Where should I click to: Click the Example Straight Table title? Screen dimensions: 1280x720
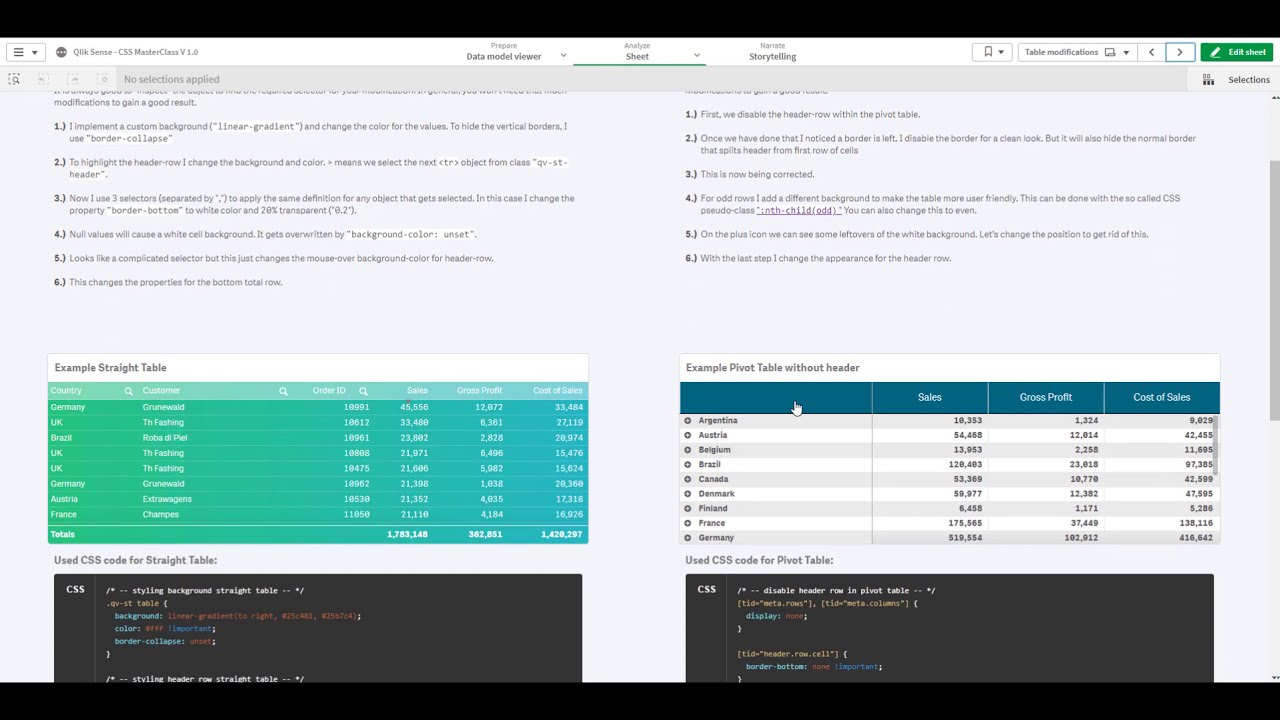110,368
